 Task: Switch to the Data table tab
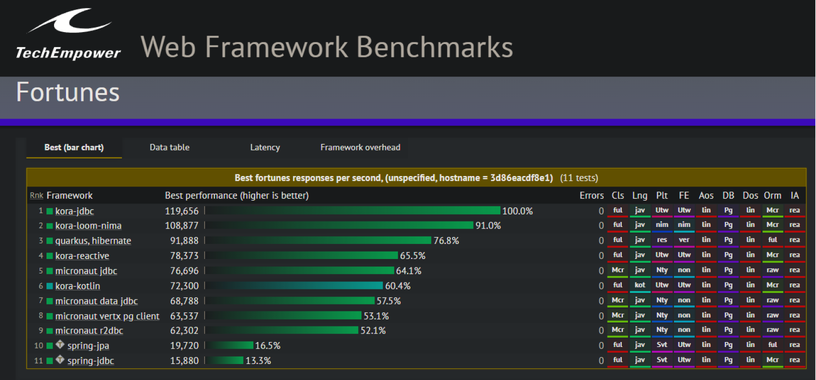click(170, 148)
